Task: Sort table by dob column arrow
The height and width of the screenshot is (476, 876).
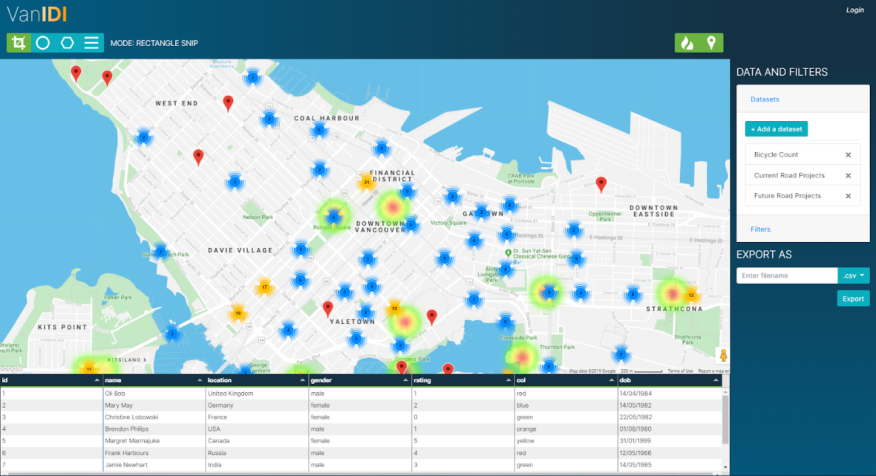Action: click(715, 380)
